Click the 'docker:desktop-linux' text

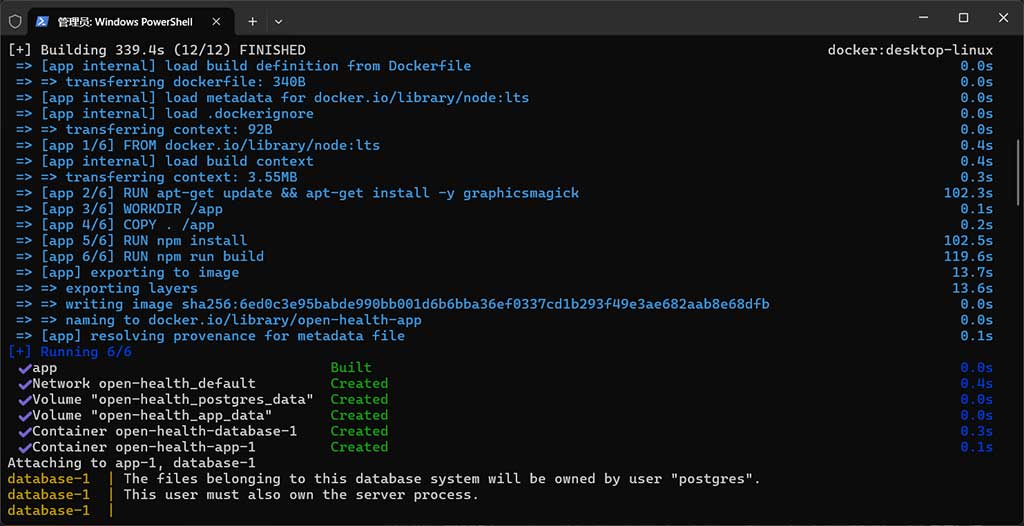click(x=910, y=50)
